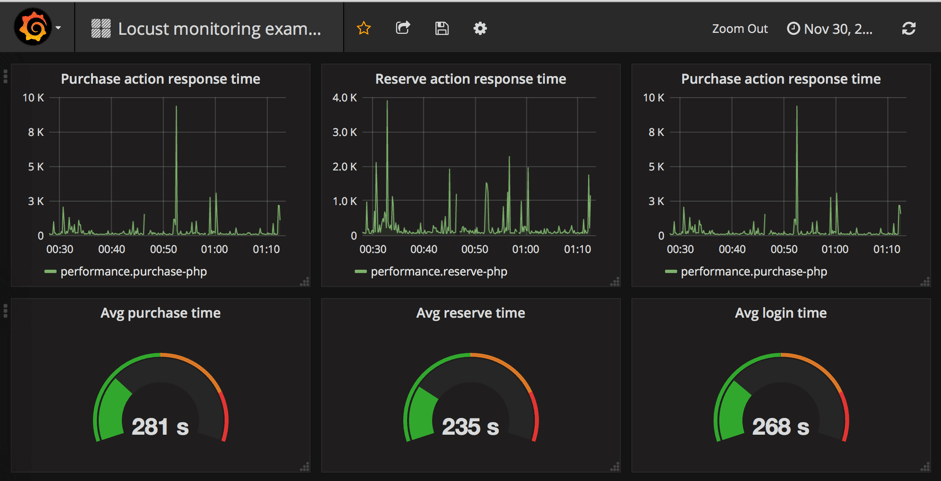This screenshot has width=941, height=481.
Task: Click the reserve-php legend color swatch
Action: coord(361,272)
